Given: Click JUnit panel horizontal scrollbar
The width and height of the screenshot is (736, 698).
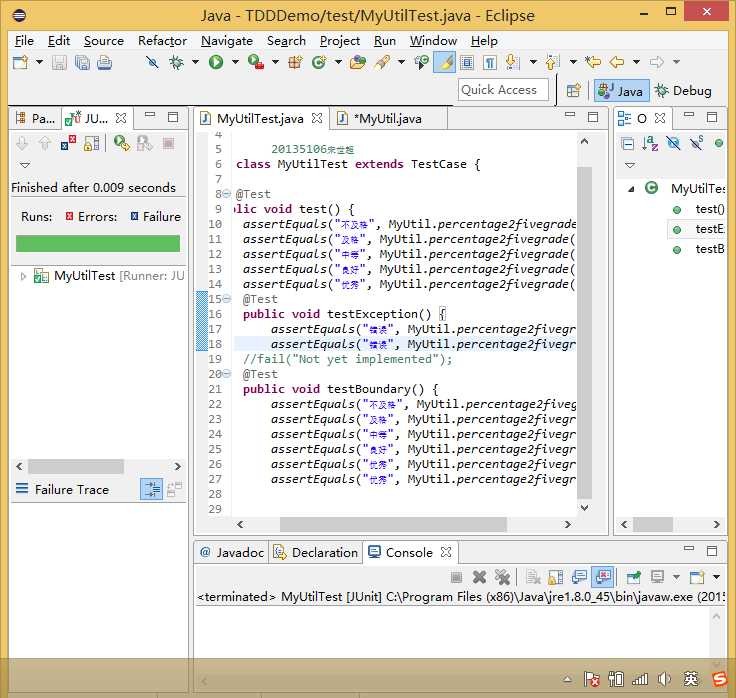Looking at the screenshot, I should tap(76, 466).
